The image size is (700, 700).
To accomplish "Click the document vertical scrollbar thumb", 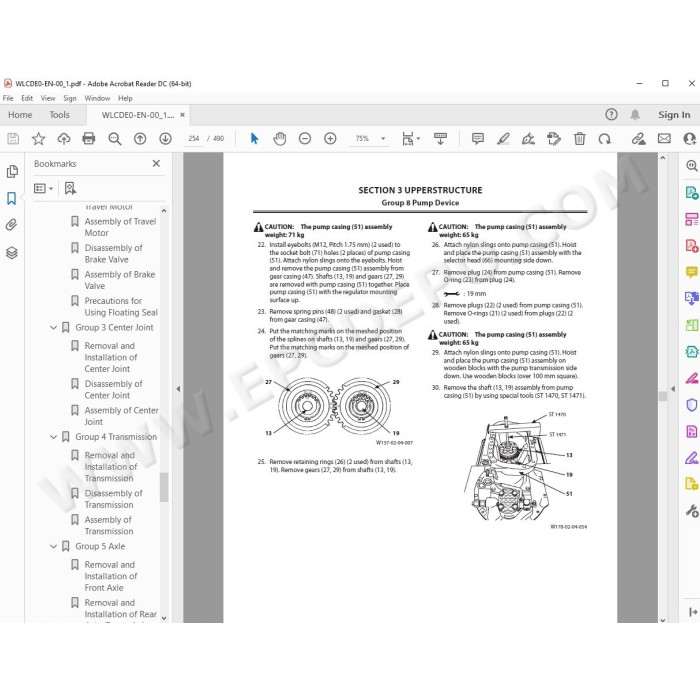I will [x=662, y=396].
